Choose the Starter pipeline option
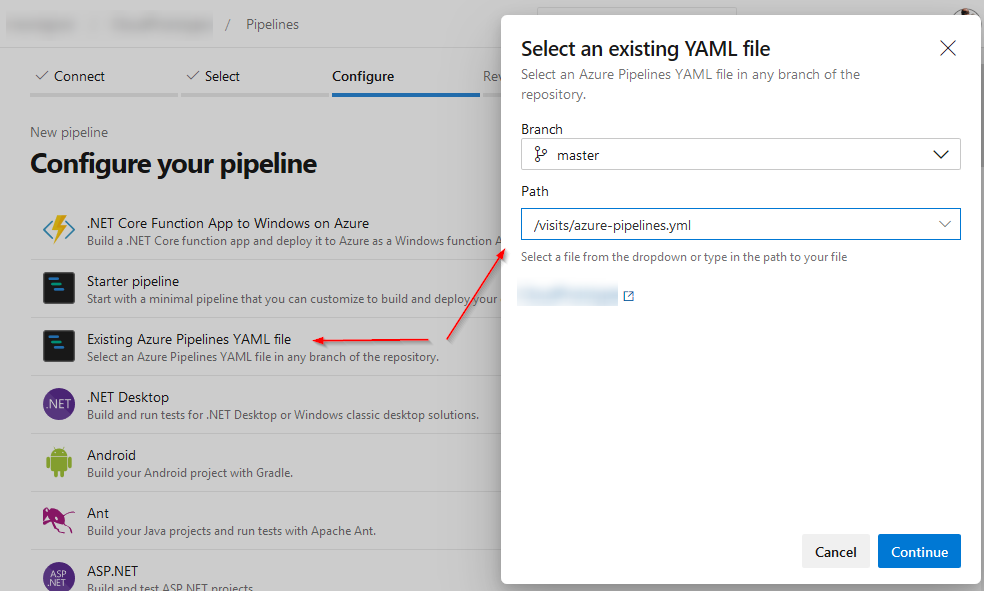The height and width of the screenshot is (591, 984). pyautogui.click(x=133, y=282)
